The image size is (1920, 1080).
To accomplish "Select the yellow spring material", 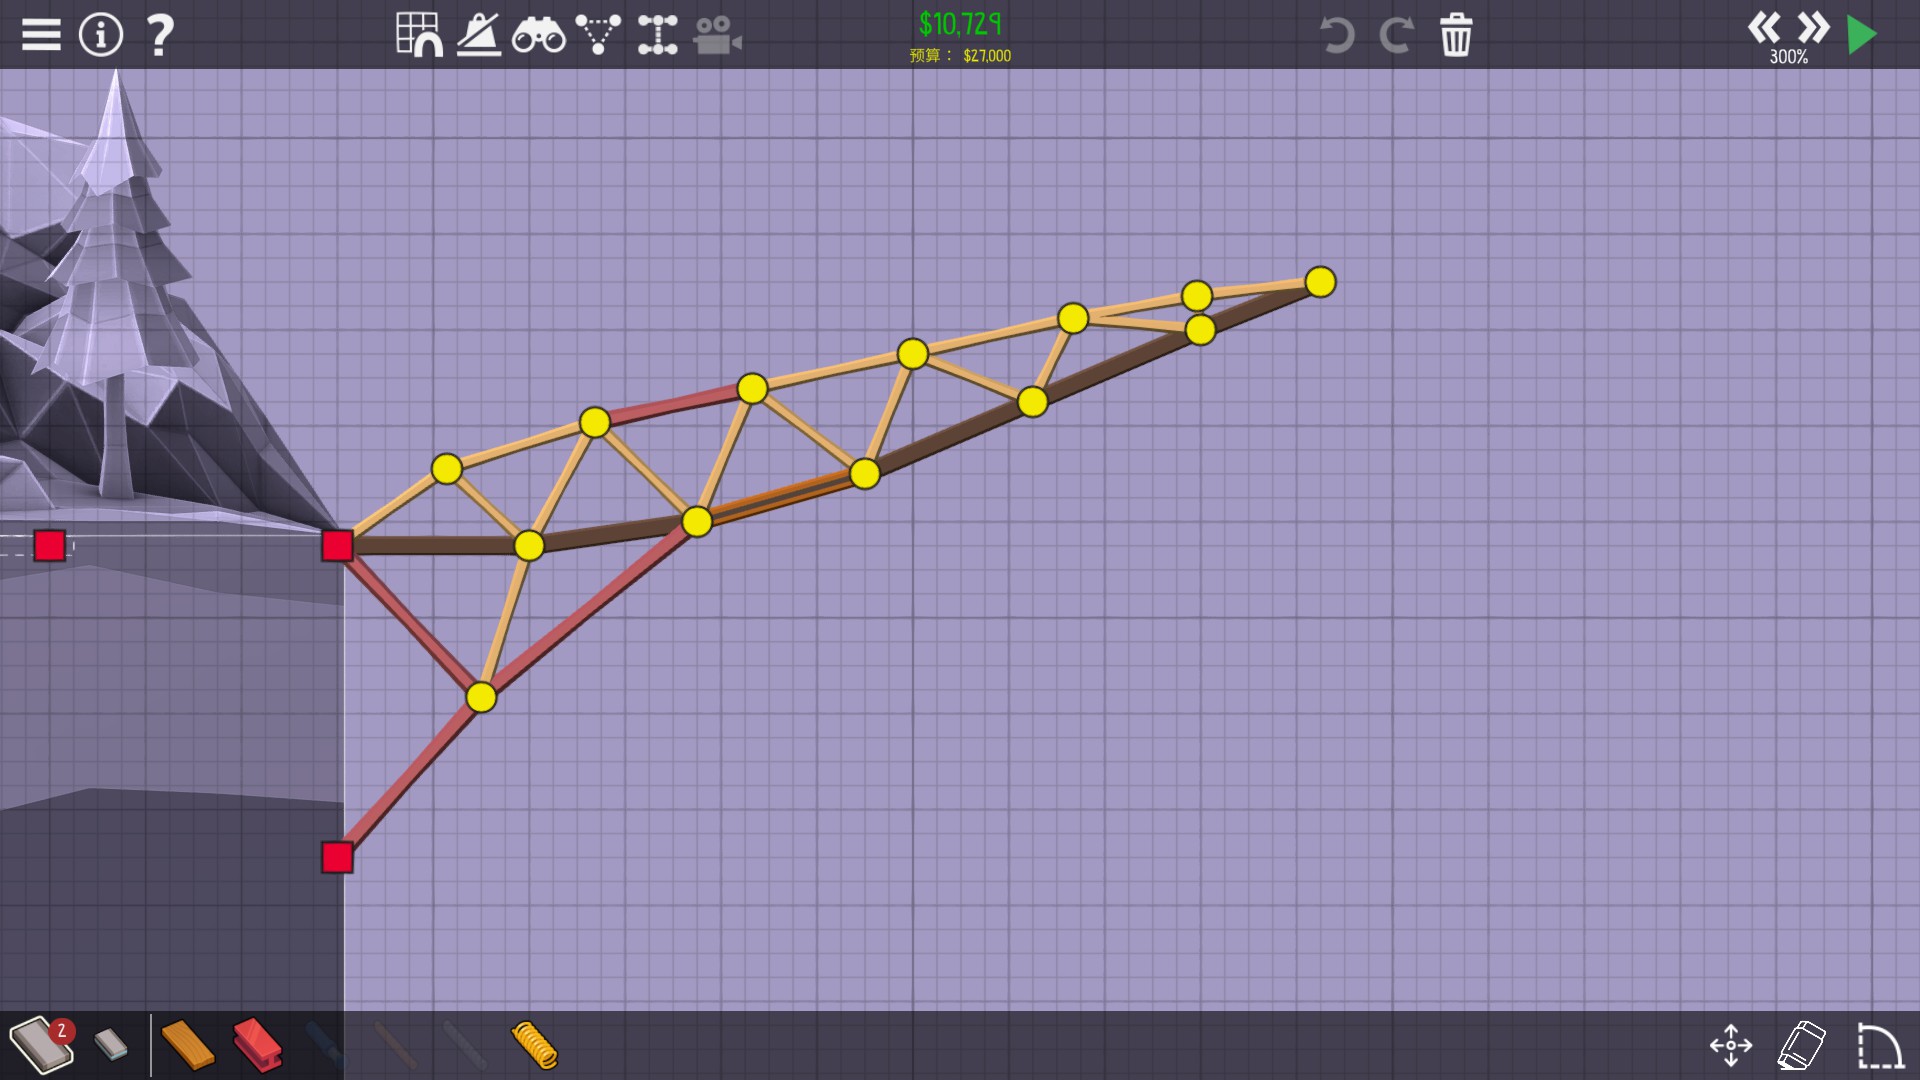I will click(x=534, y=1045).
